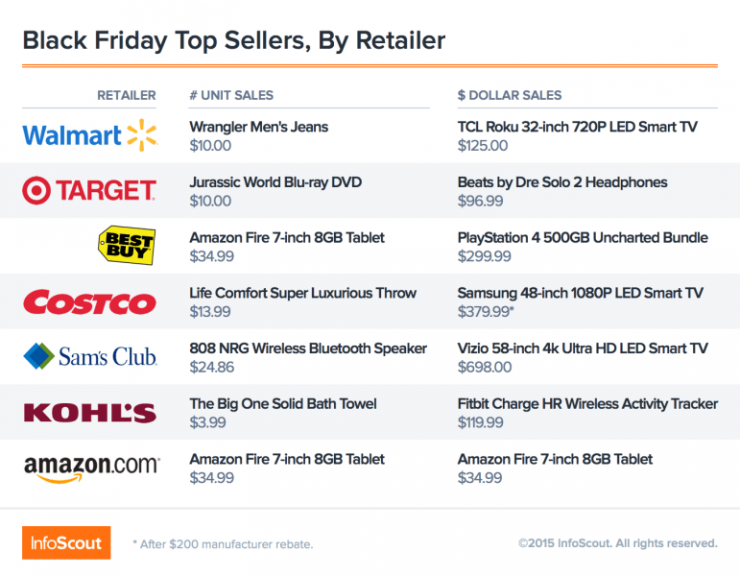Viewport: 740px width, 576px height.
Task: Select the Kohl's logo
Action: click(90, 413)
